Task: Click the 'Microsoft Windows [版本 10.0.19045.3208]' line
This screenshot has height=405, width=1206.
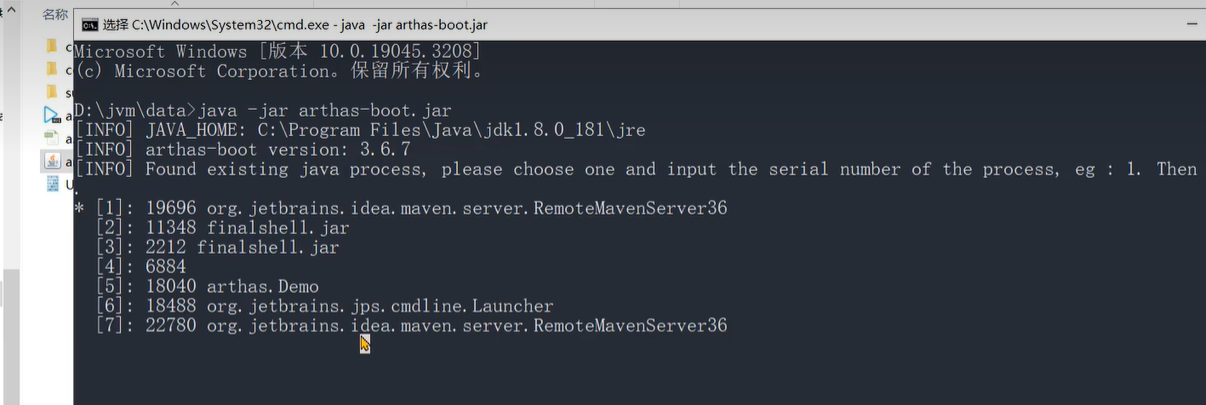Action: click(x=277, y=51)
